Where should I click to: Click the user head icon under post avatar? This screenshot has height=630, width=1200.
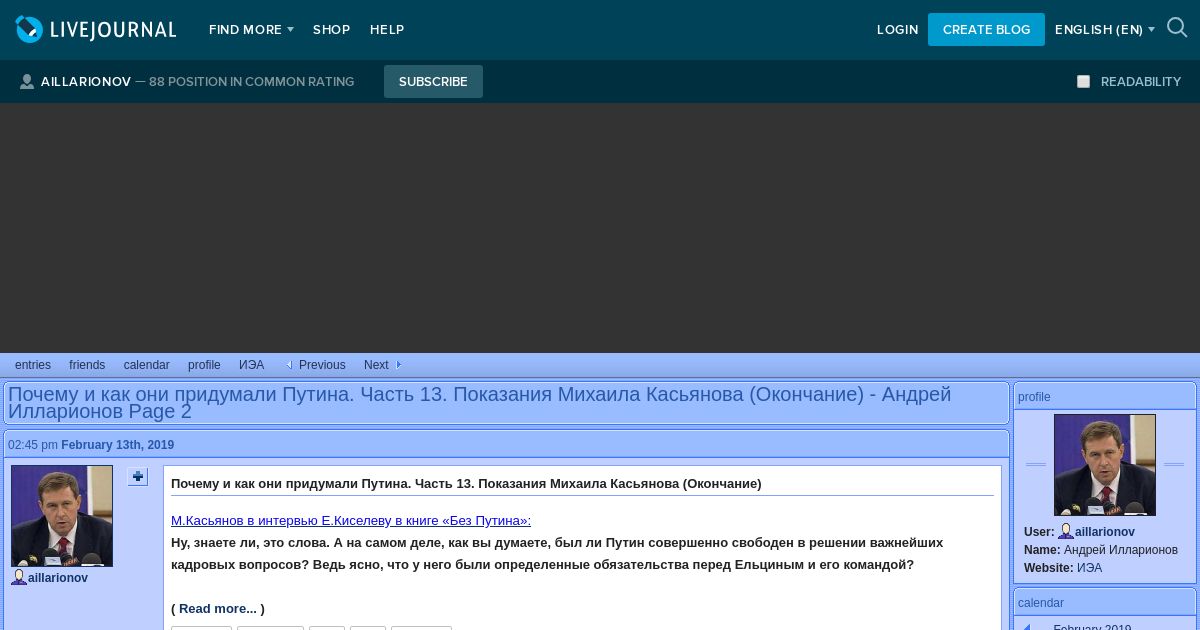pyautogui.click(x=19, y=577)
